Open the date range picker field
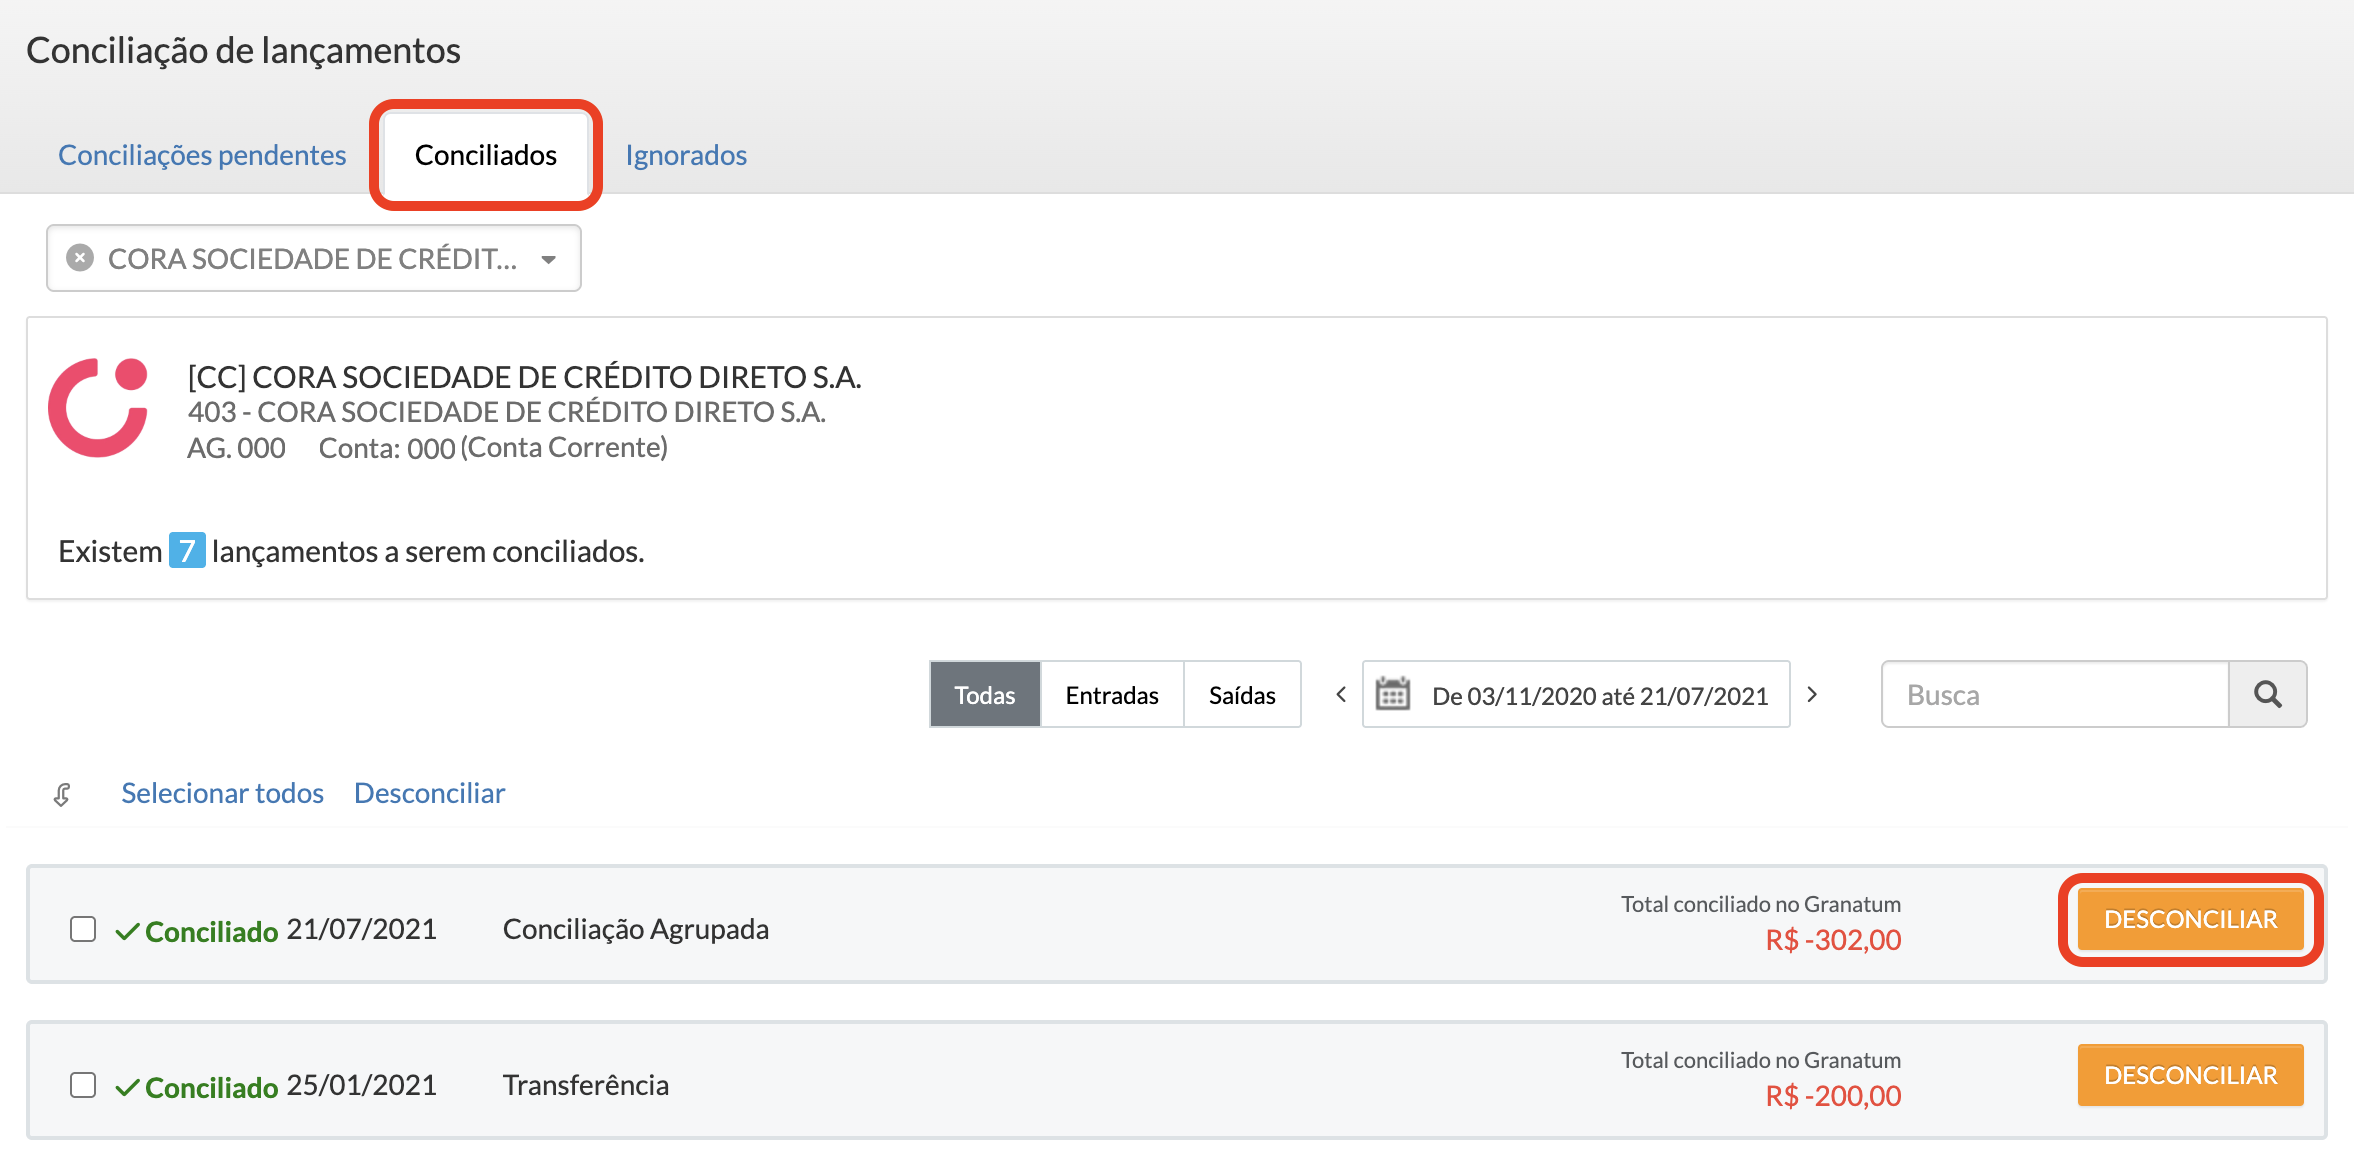Image resolution: width=2354 pixels, height=1160 pixels. 1599,694
